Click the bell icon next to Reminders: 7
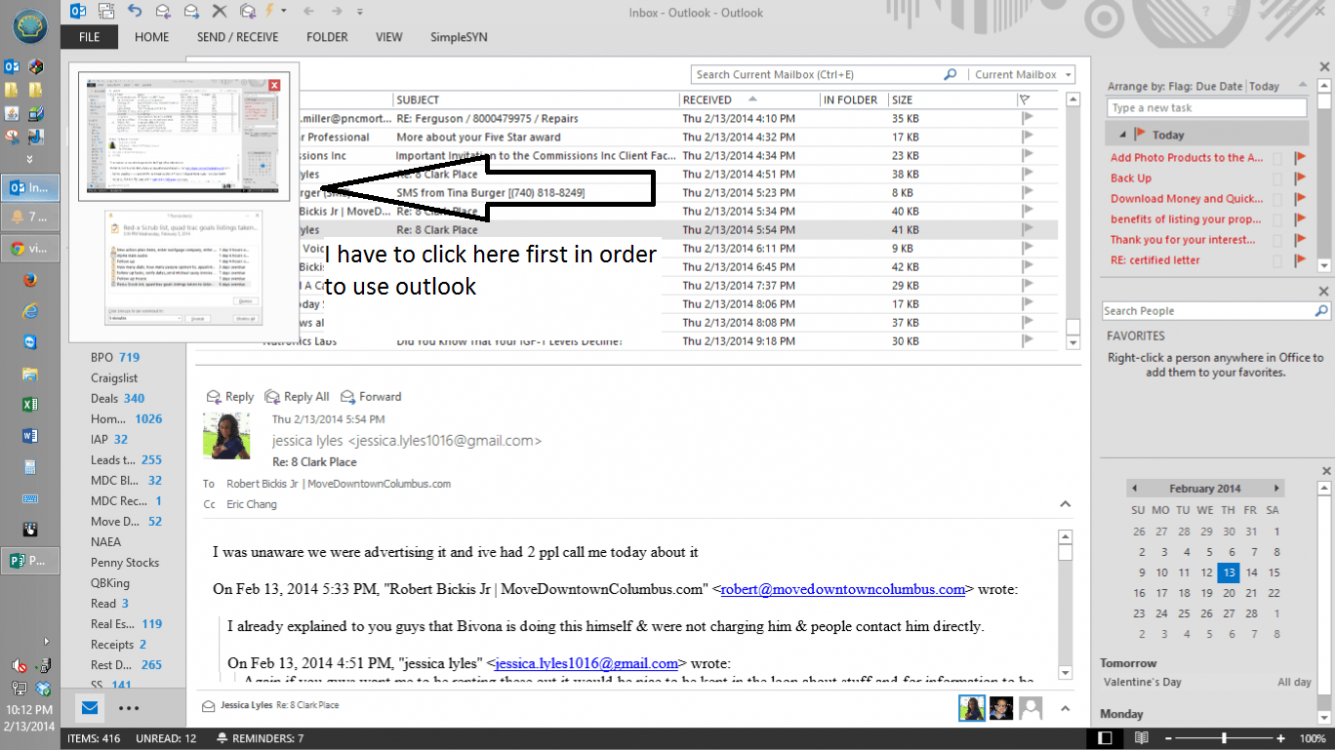 point(221,738)
